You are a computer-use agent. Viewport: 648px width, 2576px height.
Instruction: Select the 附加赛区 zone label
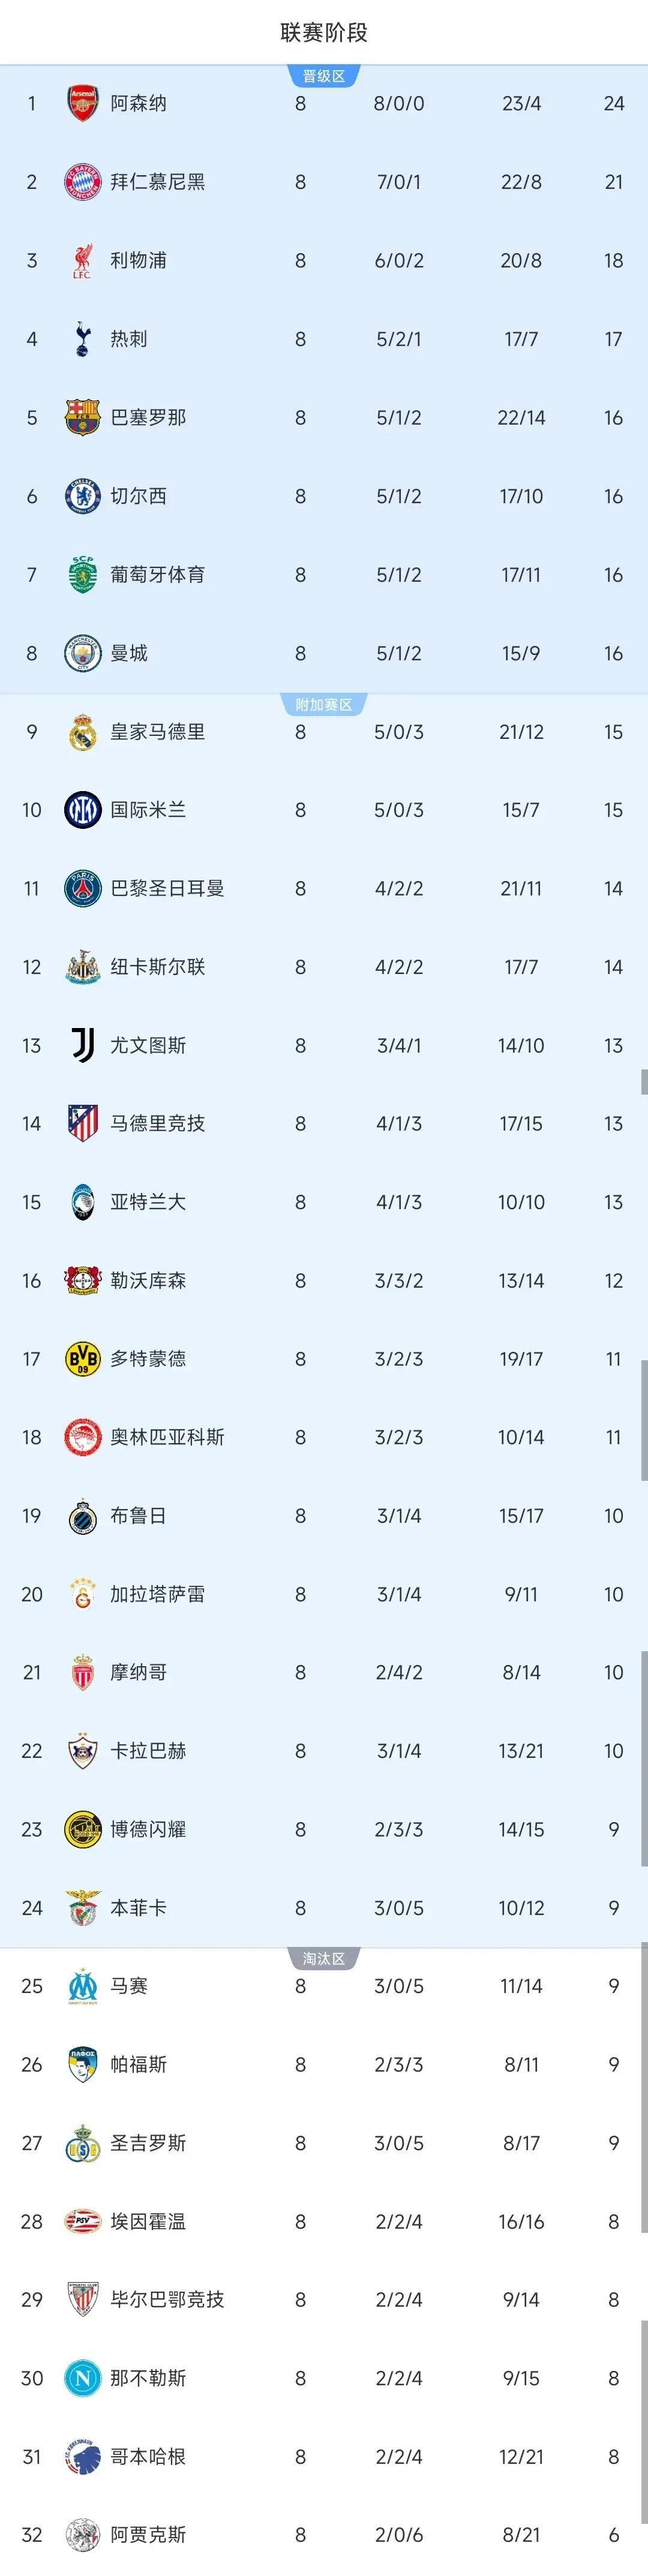(x=323, y=705)
